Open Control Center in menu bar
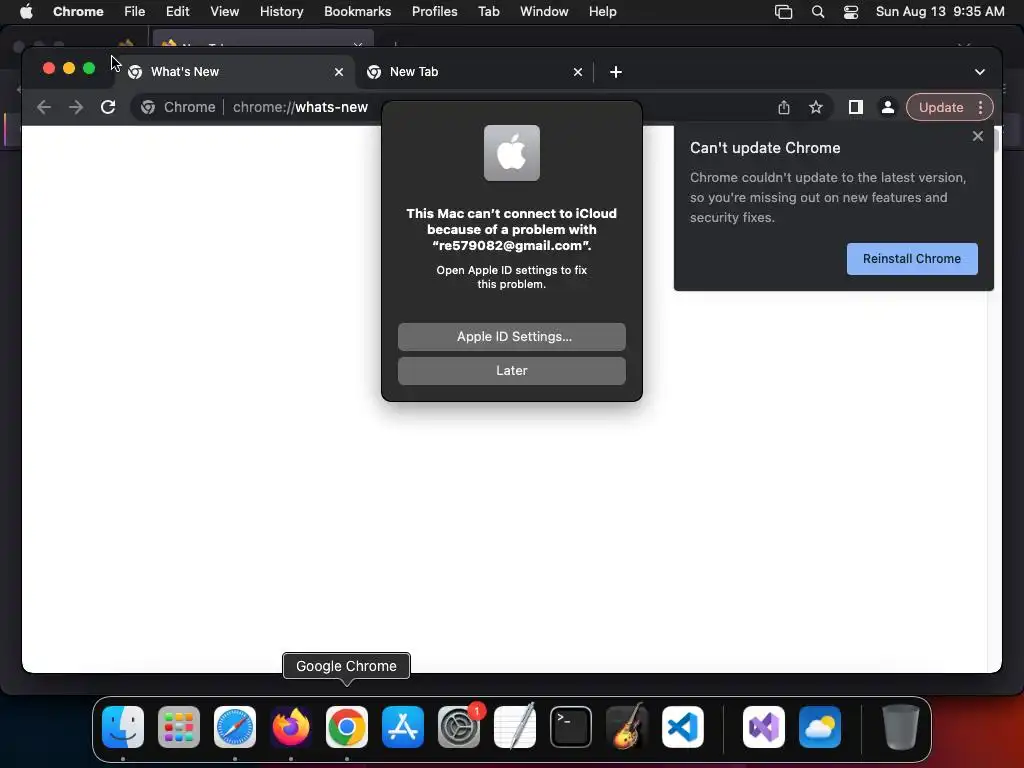 [x=851, y=12]
